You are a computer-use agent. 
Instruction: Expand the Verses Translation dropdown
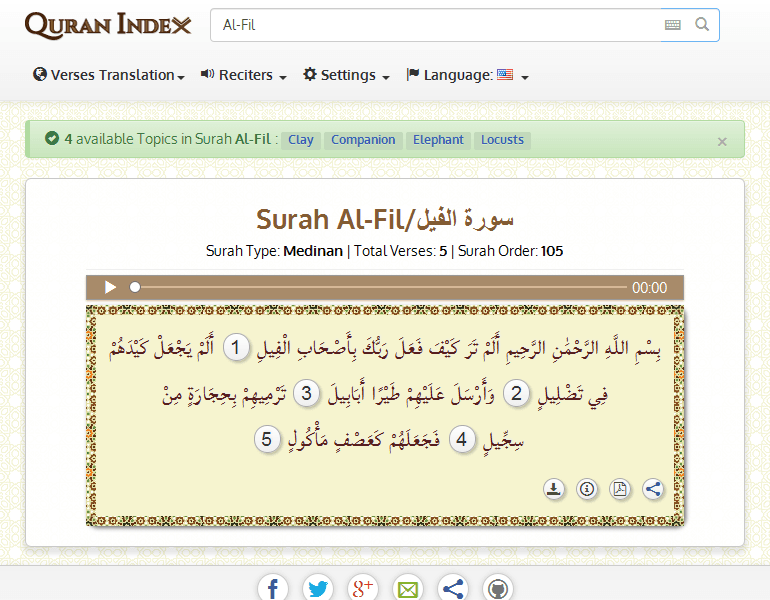click(x=109, y=75)
